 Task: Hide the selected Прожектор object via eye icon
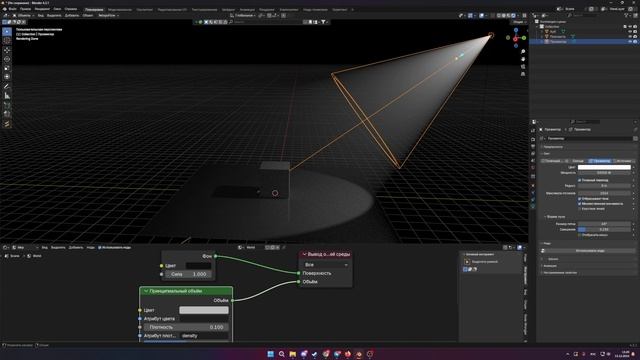tap(630, 42)
